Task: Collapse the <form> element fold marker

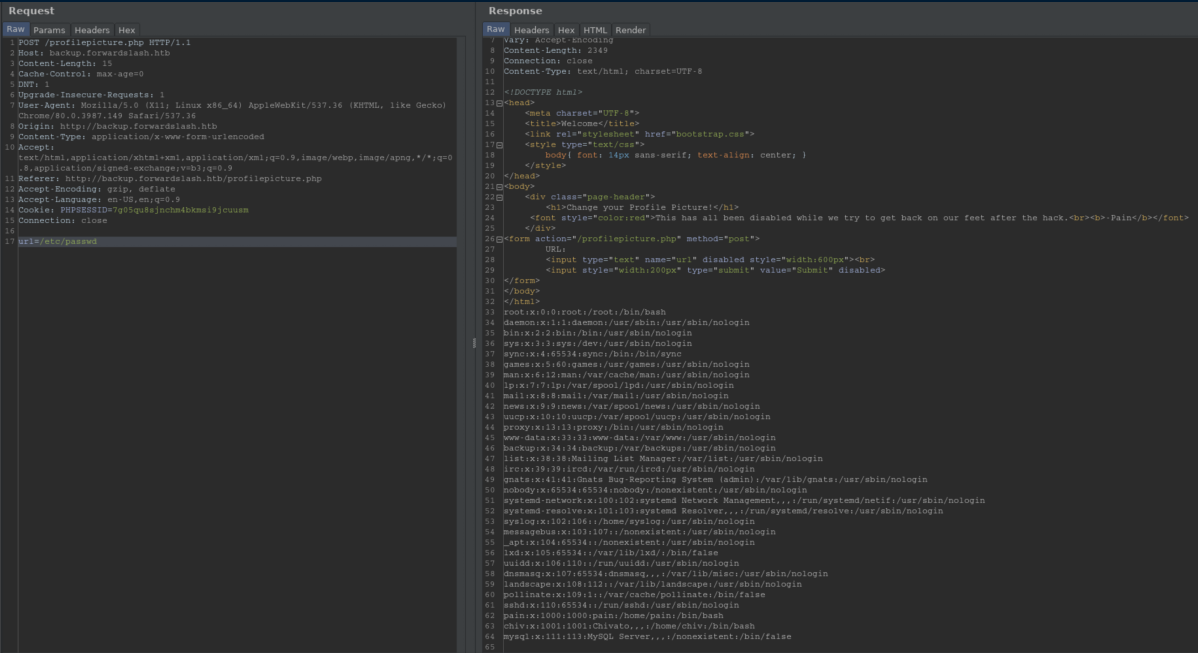Action: [499, 239]
